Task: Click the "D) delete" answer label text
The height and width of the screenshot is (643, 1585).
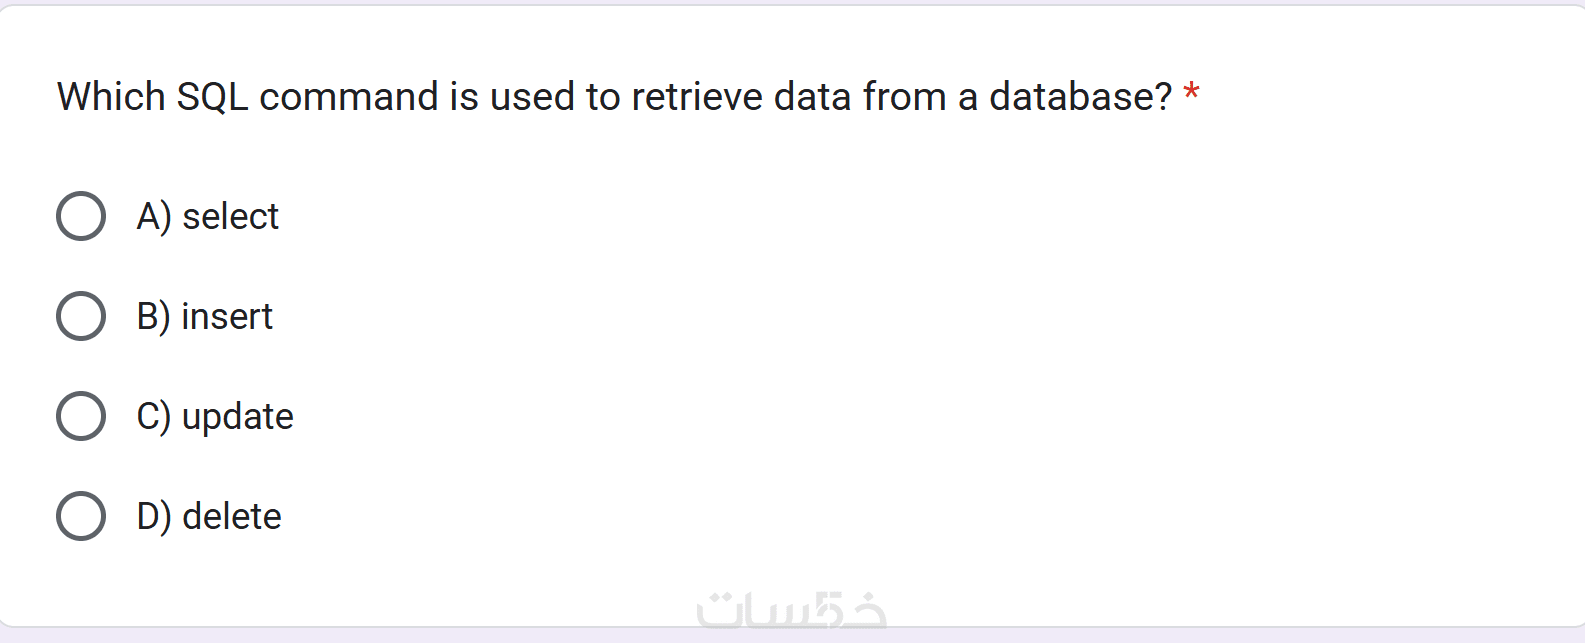Action: pos(209,516)
